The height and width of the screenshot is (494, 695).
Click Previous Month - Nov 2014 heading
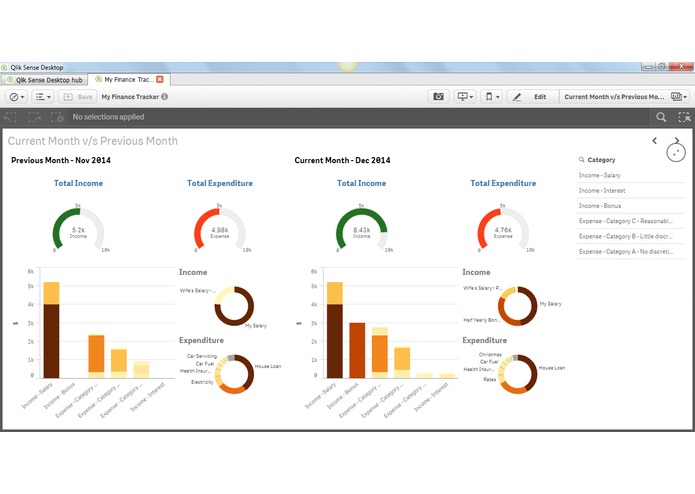point(61,160)
